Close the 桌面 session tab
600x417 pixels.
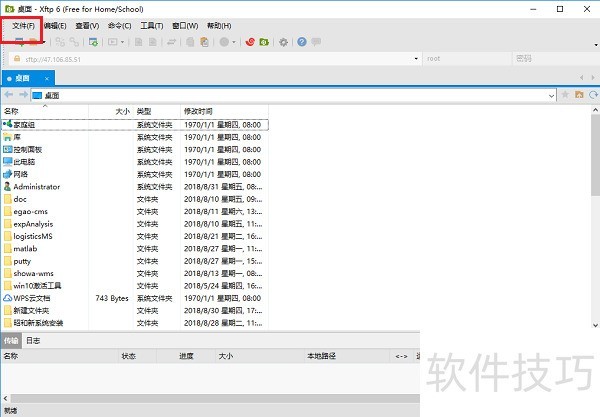click(47, 79)
